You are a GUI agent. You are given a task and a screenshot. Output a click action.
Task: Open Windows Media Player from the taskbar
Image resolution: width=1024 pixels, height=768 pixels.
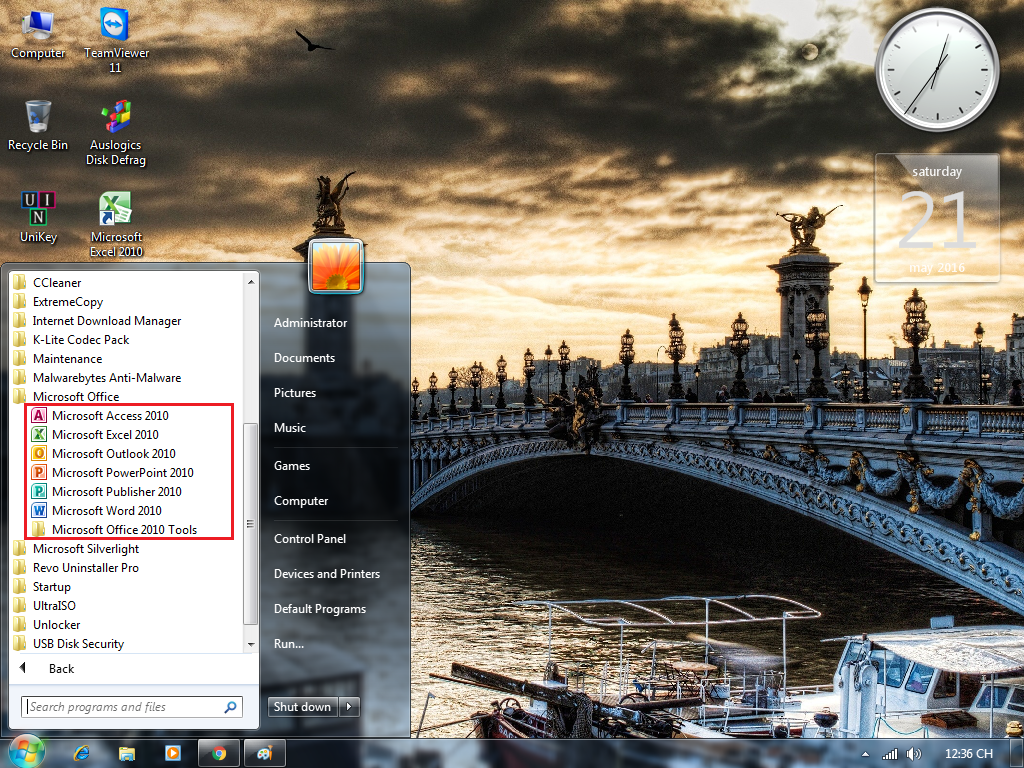(172, 754)
